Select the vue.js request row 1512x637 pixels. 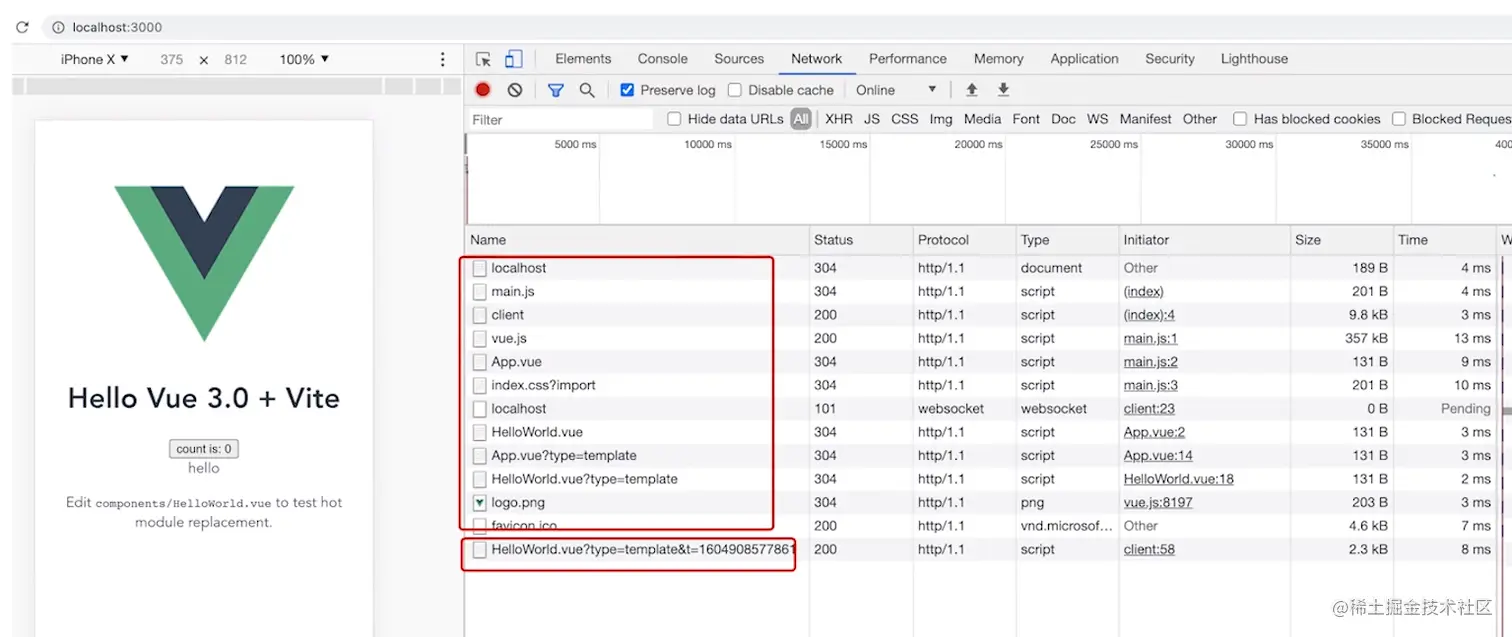pos(988,338)
